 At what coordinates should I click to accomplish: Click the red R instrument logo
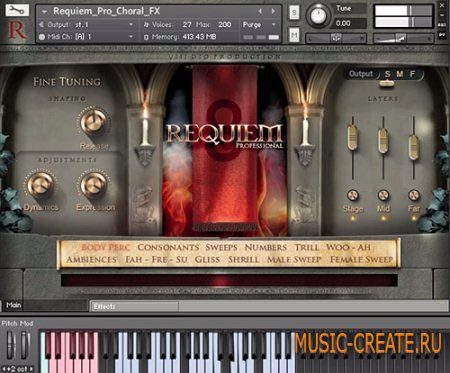pos(17,30)
